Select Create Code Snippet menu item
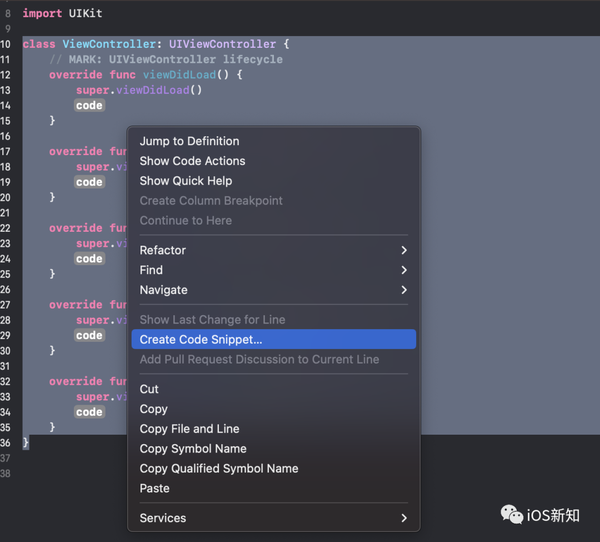The height and width of the screenshot is (542, 600). tap(201, 340)
